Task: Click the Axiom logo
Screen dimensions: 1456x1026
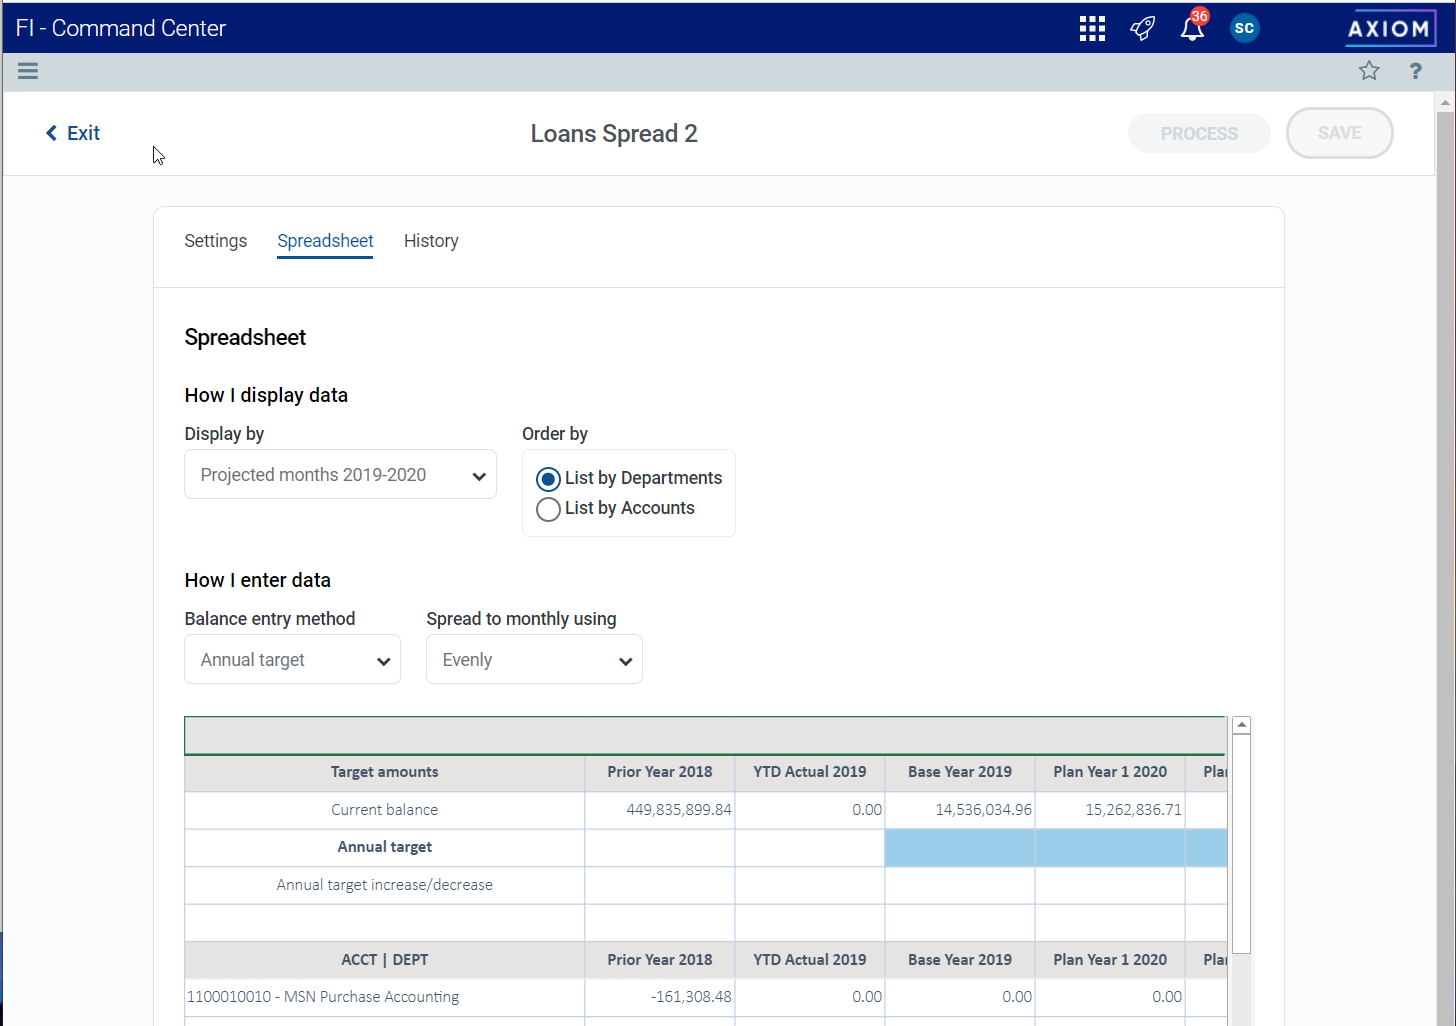Action: click(x=1389, y=29)
